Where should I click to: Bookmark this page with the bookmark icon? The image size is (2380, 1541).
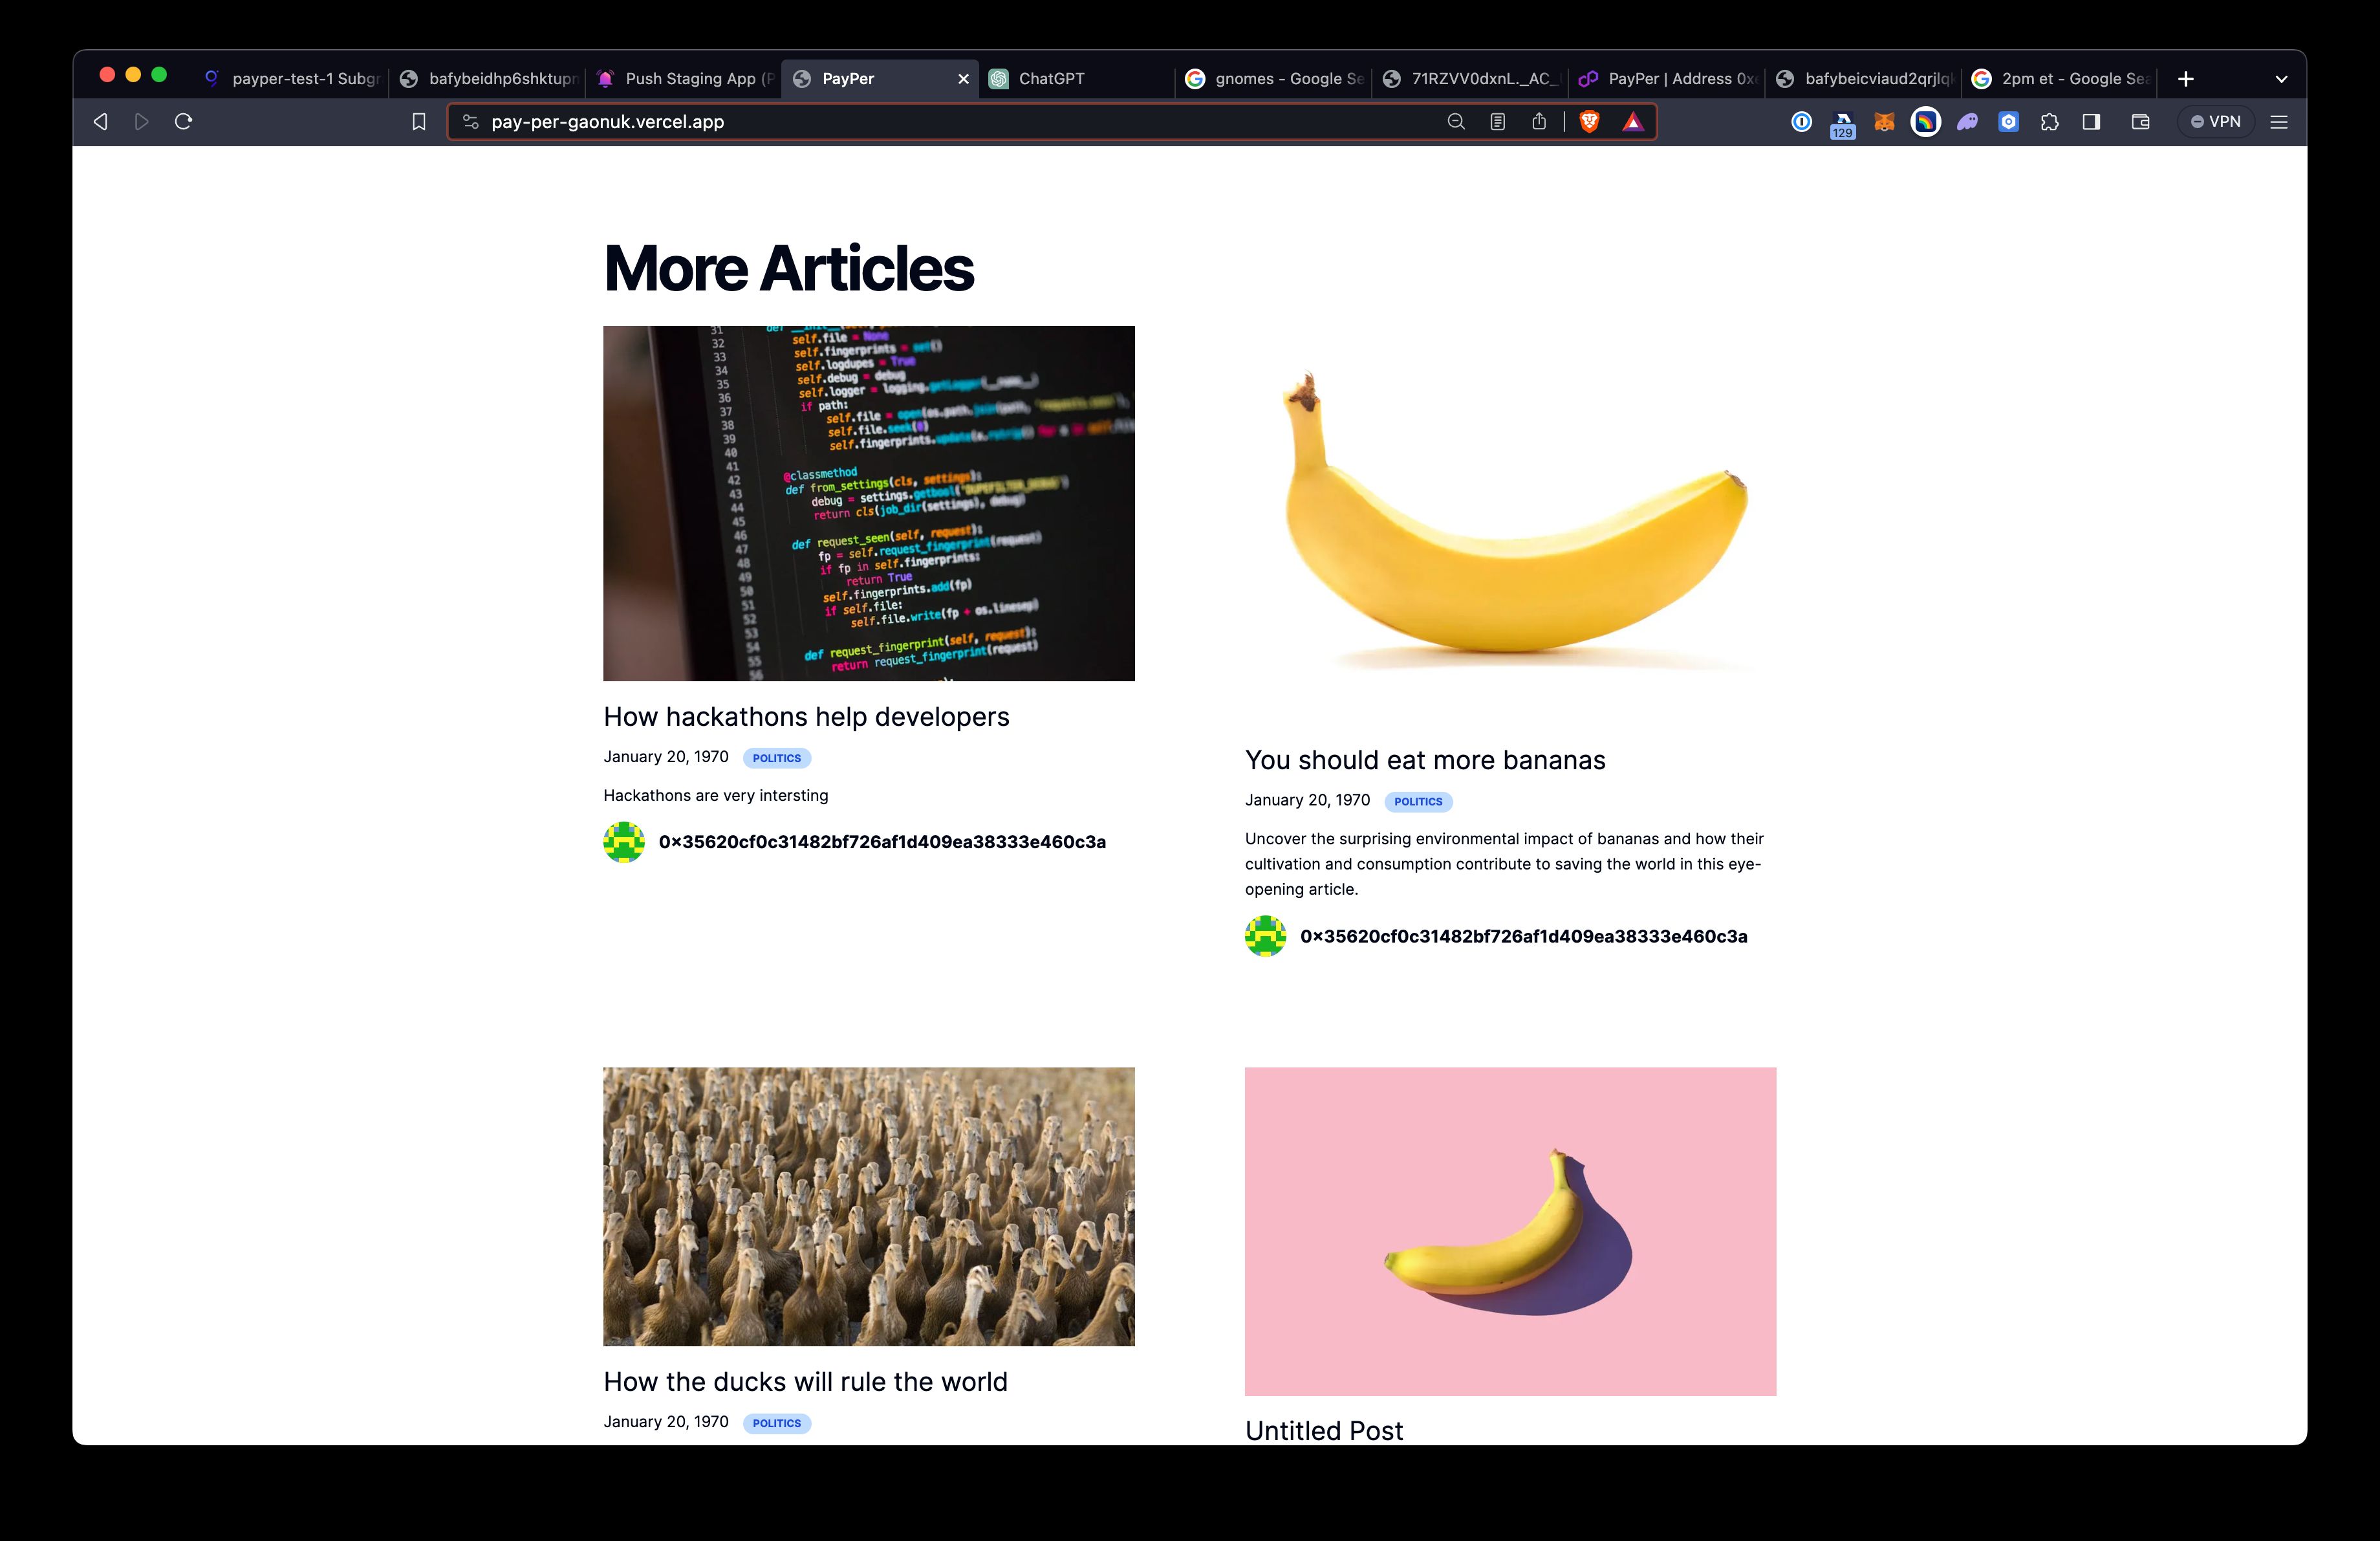(419, 122)
